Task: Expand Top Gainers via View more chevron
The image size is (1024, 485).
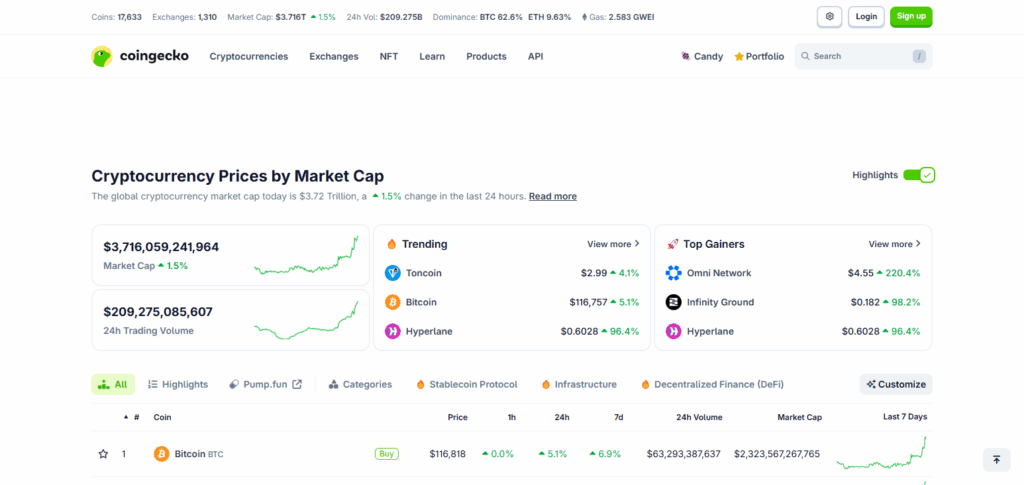Action: tap(918, 243)
